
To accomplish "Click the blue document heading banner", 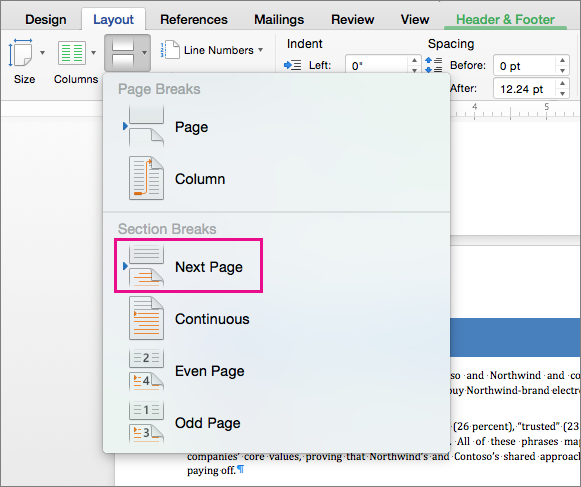I will coord(515,337).
